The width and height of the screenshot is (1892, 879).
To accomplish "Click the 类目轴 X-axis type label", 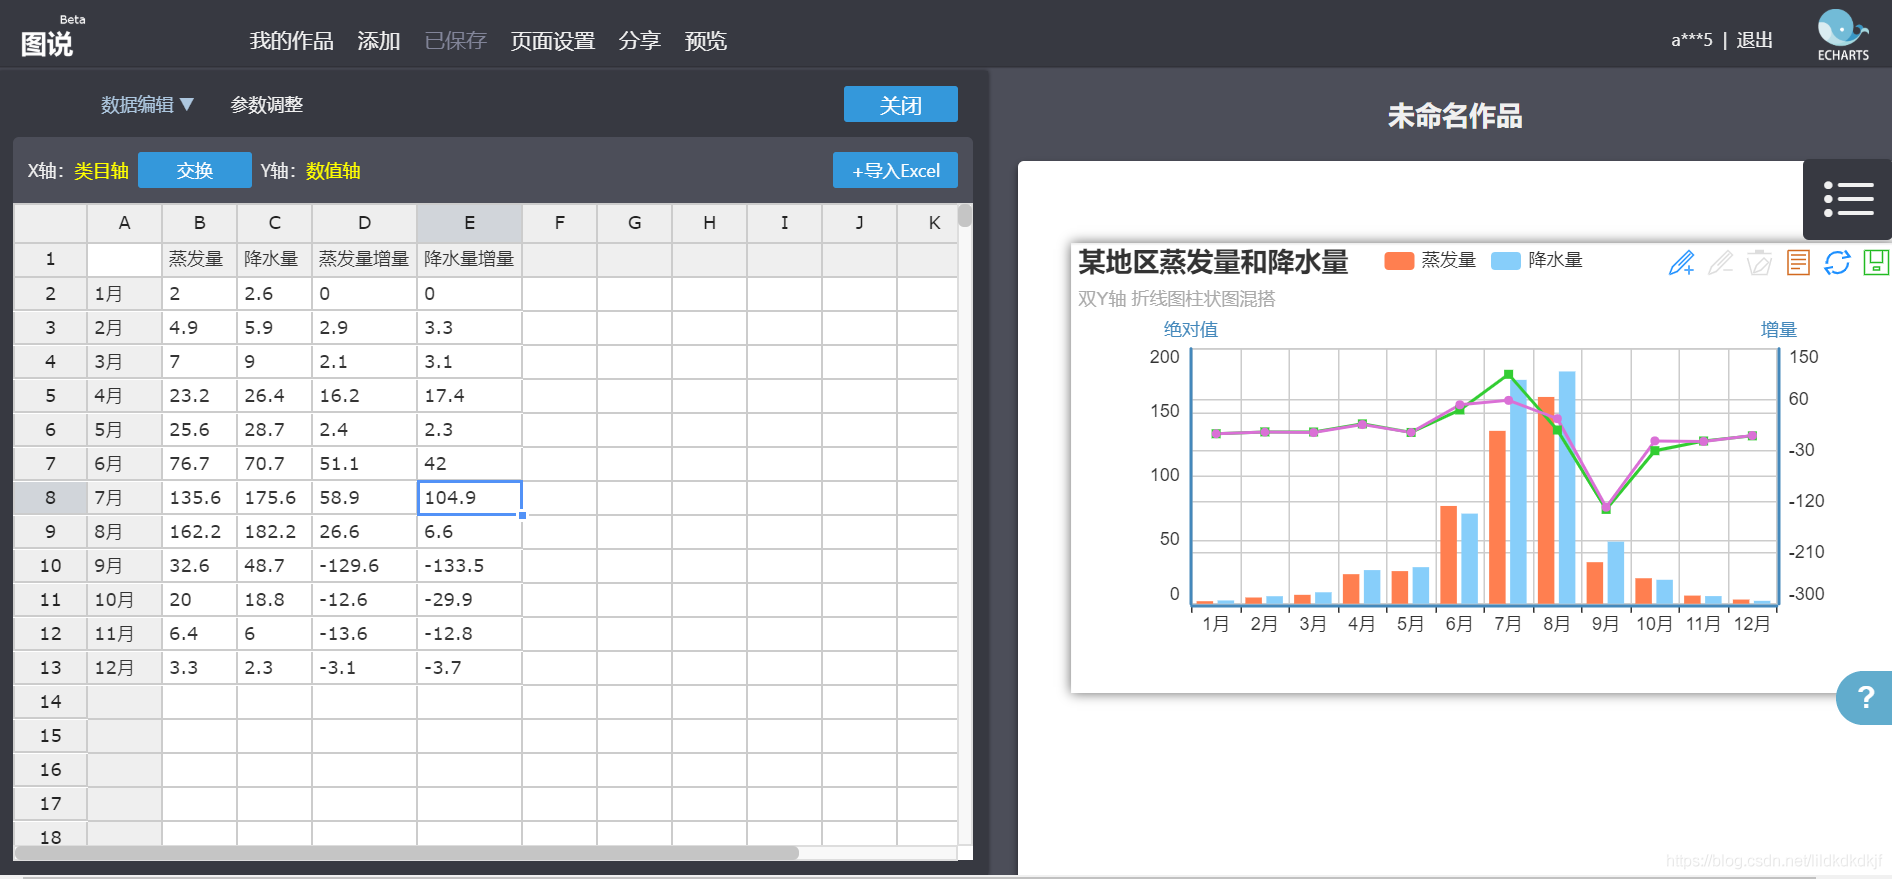I will click(x=101, y=171).
